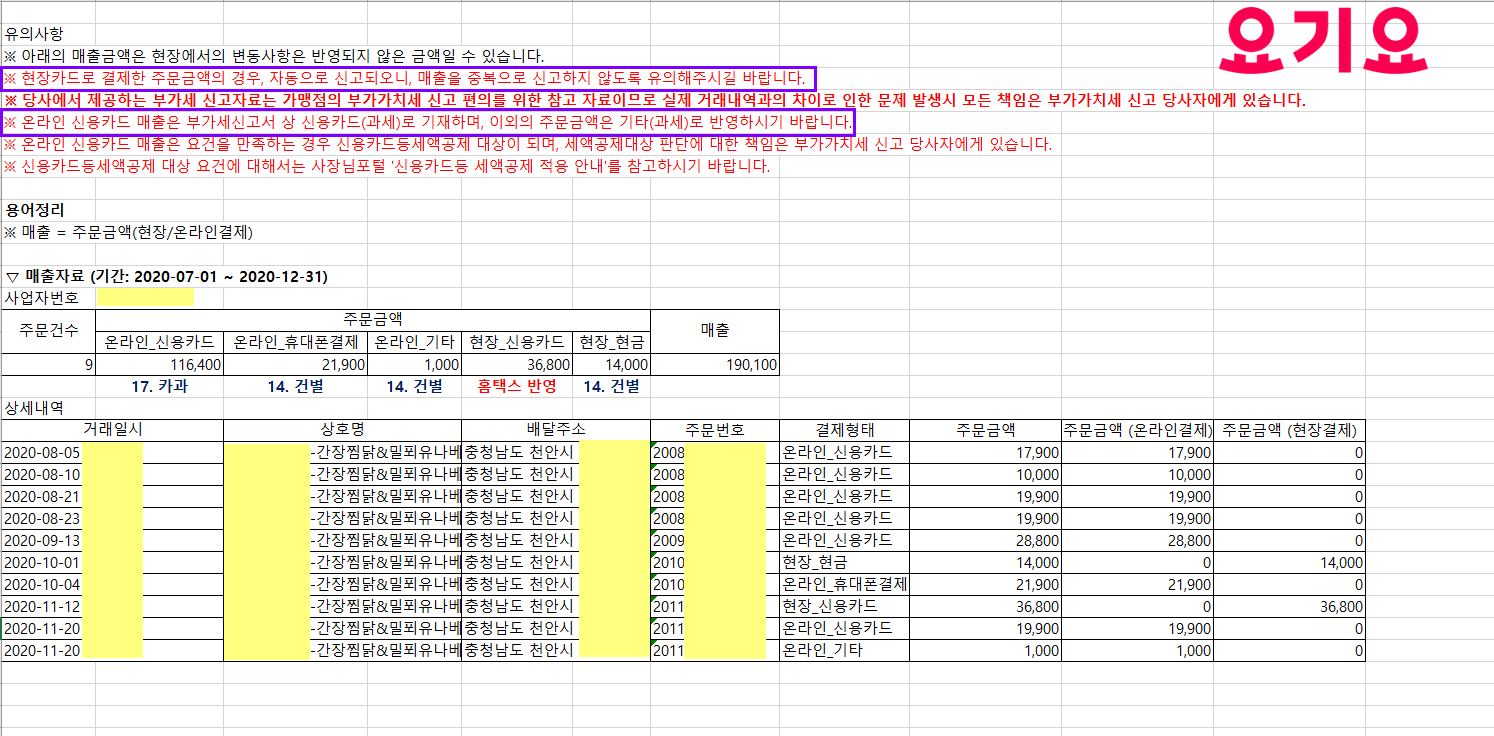This screenshot has height=736, width=1494.
Task: Select the 14. 건별 note under 온라인_기타
Action: tap(414, 386)
